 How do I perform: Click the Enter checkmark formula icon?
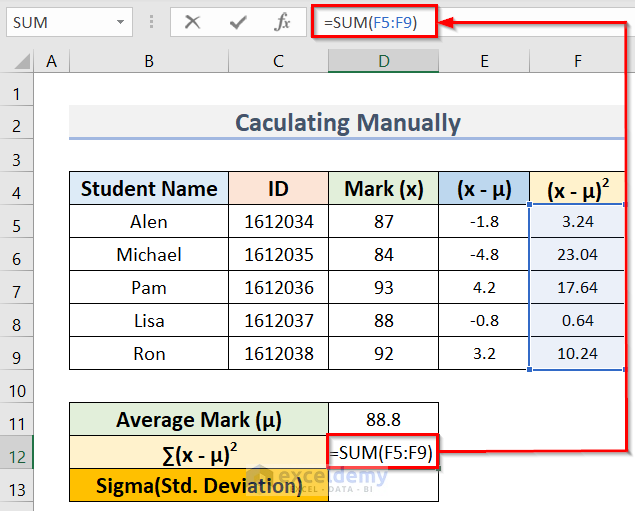(x=238, y=22)
